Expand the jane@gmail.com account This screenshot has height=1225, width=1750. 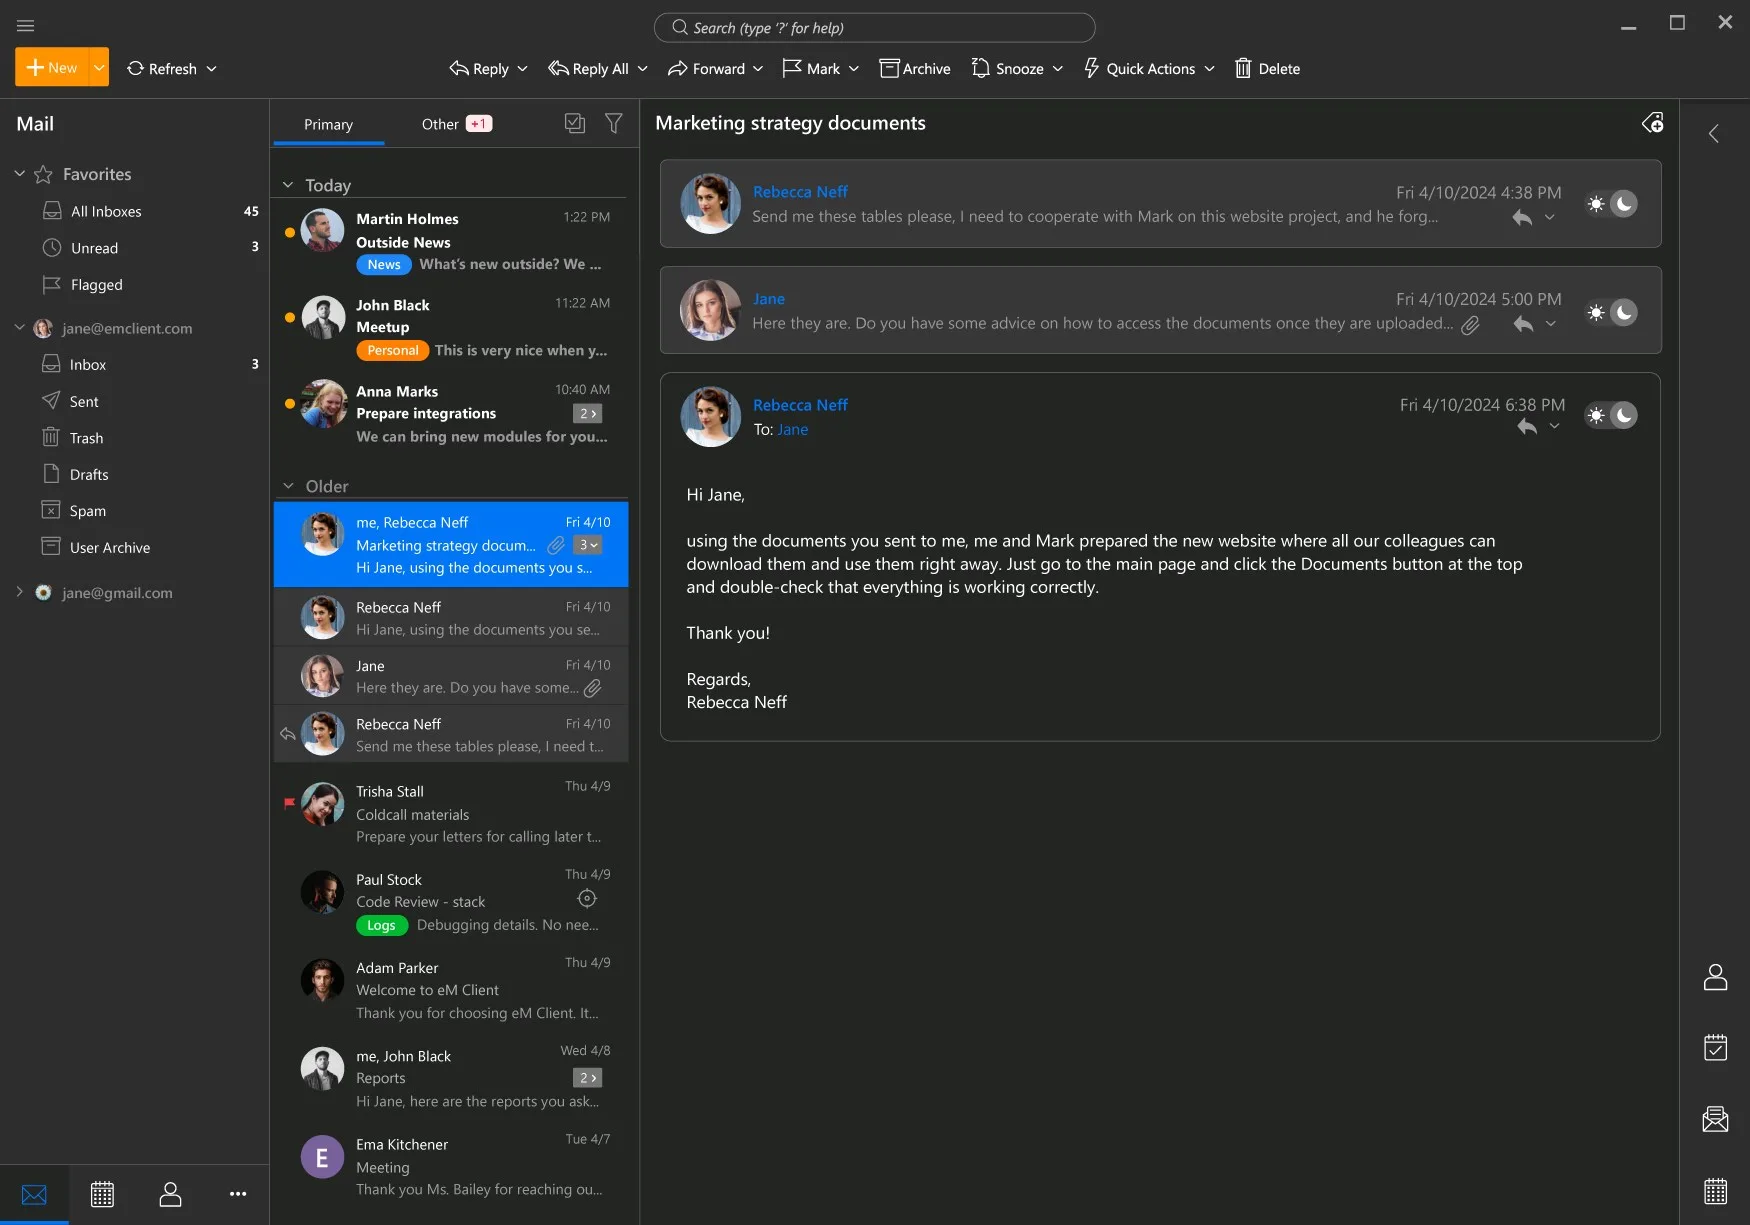19,592
